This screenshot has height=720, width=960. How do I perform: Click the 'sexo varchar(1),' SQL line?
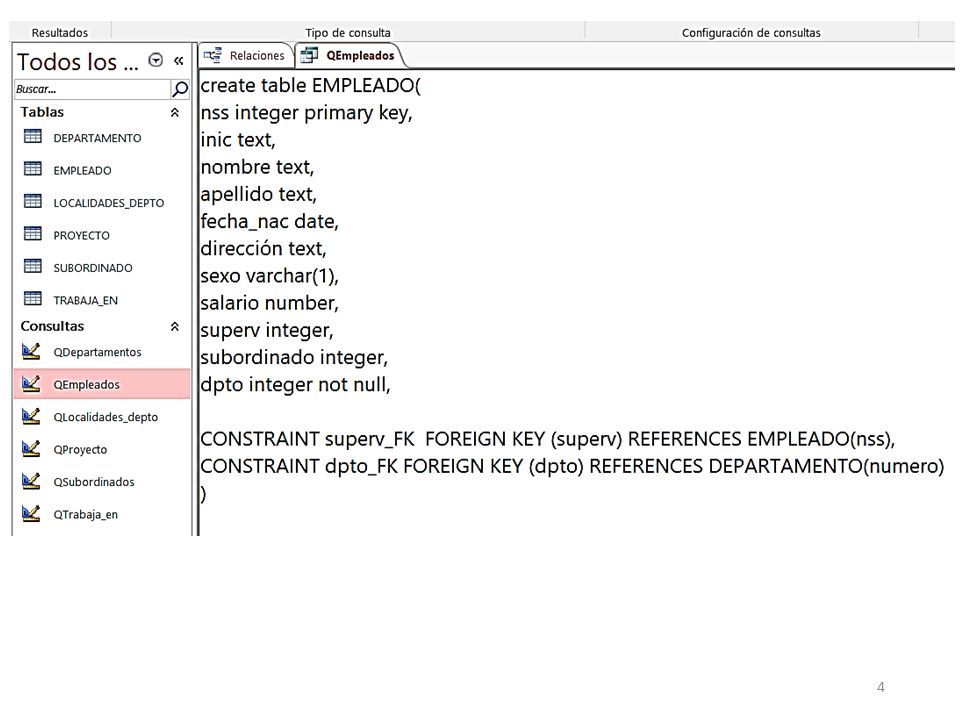pyautogui.click(x=269, y=276)
